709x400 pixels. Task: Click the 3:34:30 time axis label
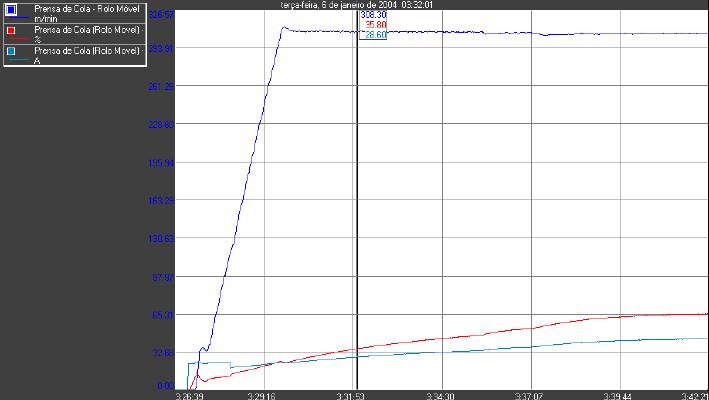pos(440,395)
